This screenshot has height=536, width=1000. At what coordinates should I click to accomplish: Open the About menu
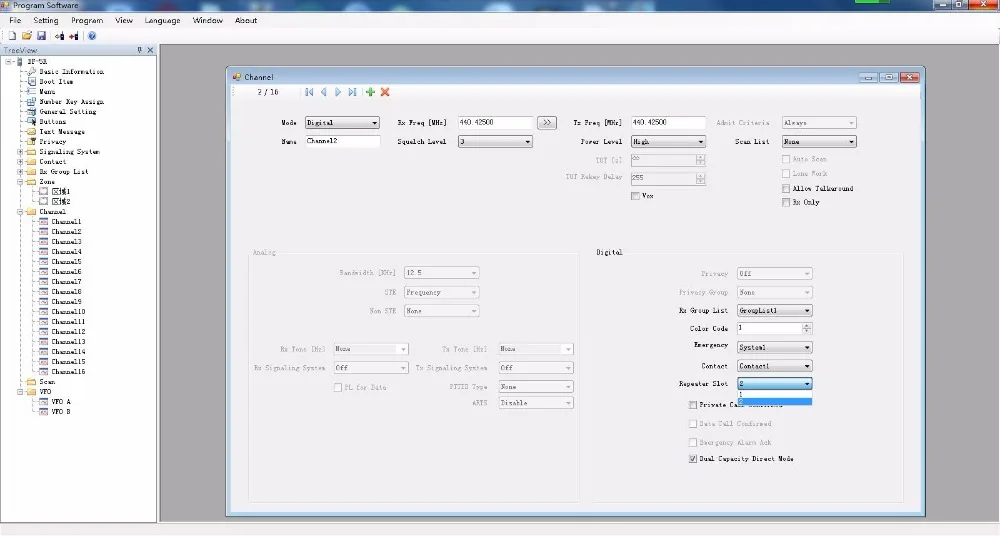pyautogui.click(x=246, y=20)
